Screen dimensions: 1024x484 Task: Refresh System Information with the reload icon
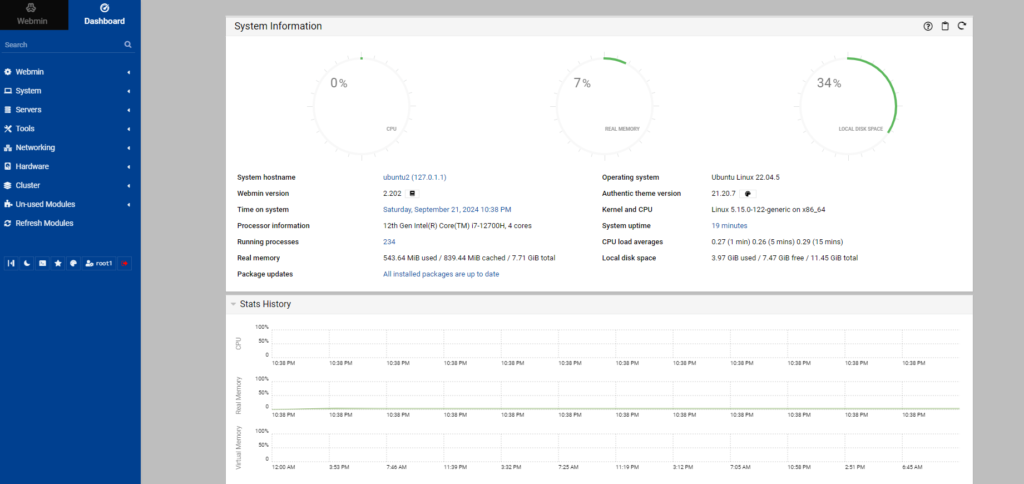961,26
